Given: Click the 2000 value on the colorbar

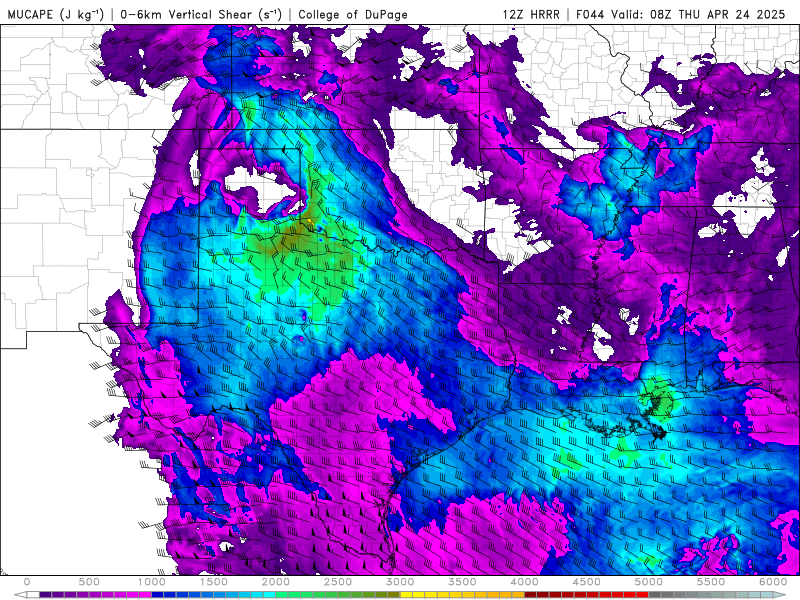Looking at the screenshot, I should coord(276,582).
